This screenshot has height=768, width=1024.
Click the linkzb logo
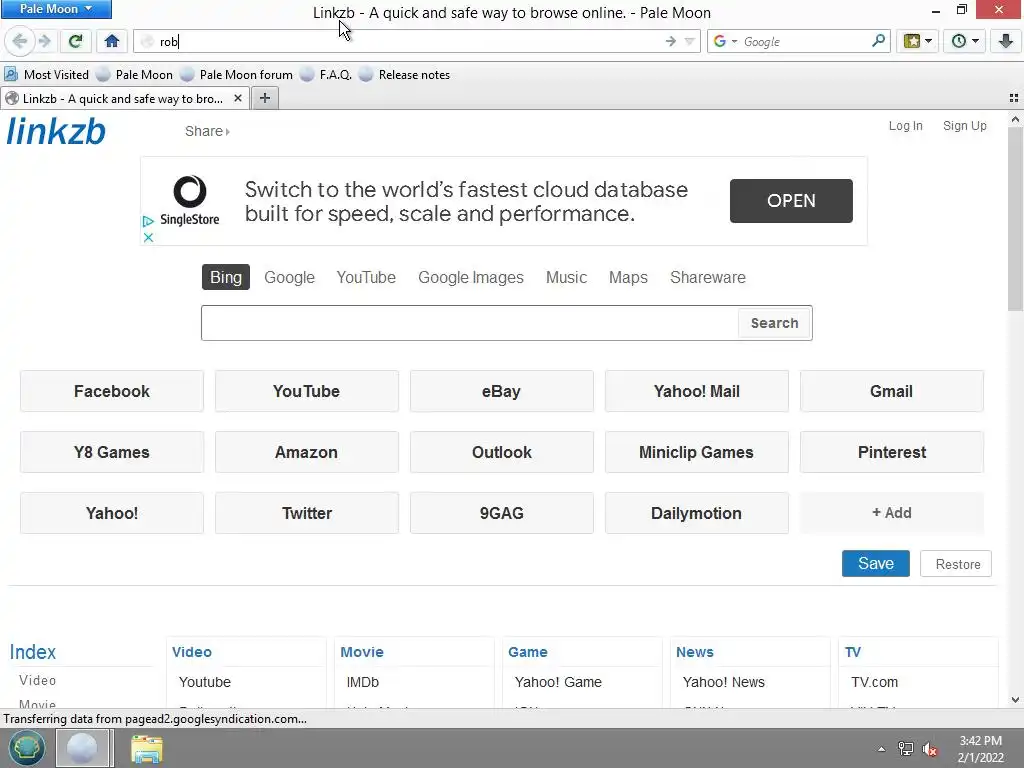click(56, 131)
